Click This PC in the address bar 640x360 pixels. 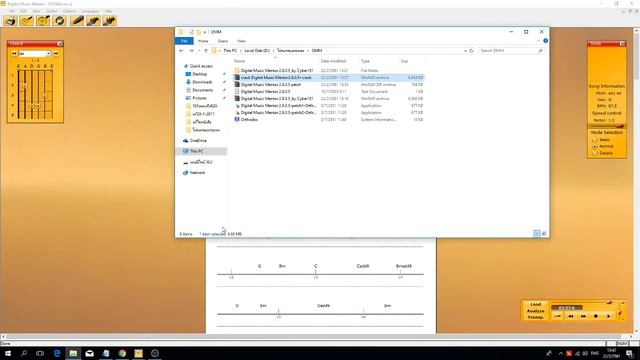230,51
